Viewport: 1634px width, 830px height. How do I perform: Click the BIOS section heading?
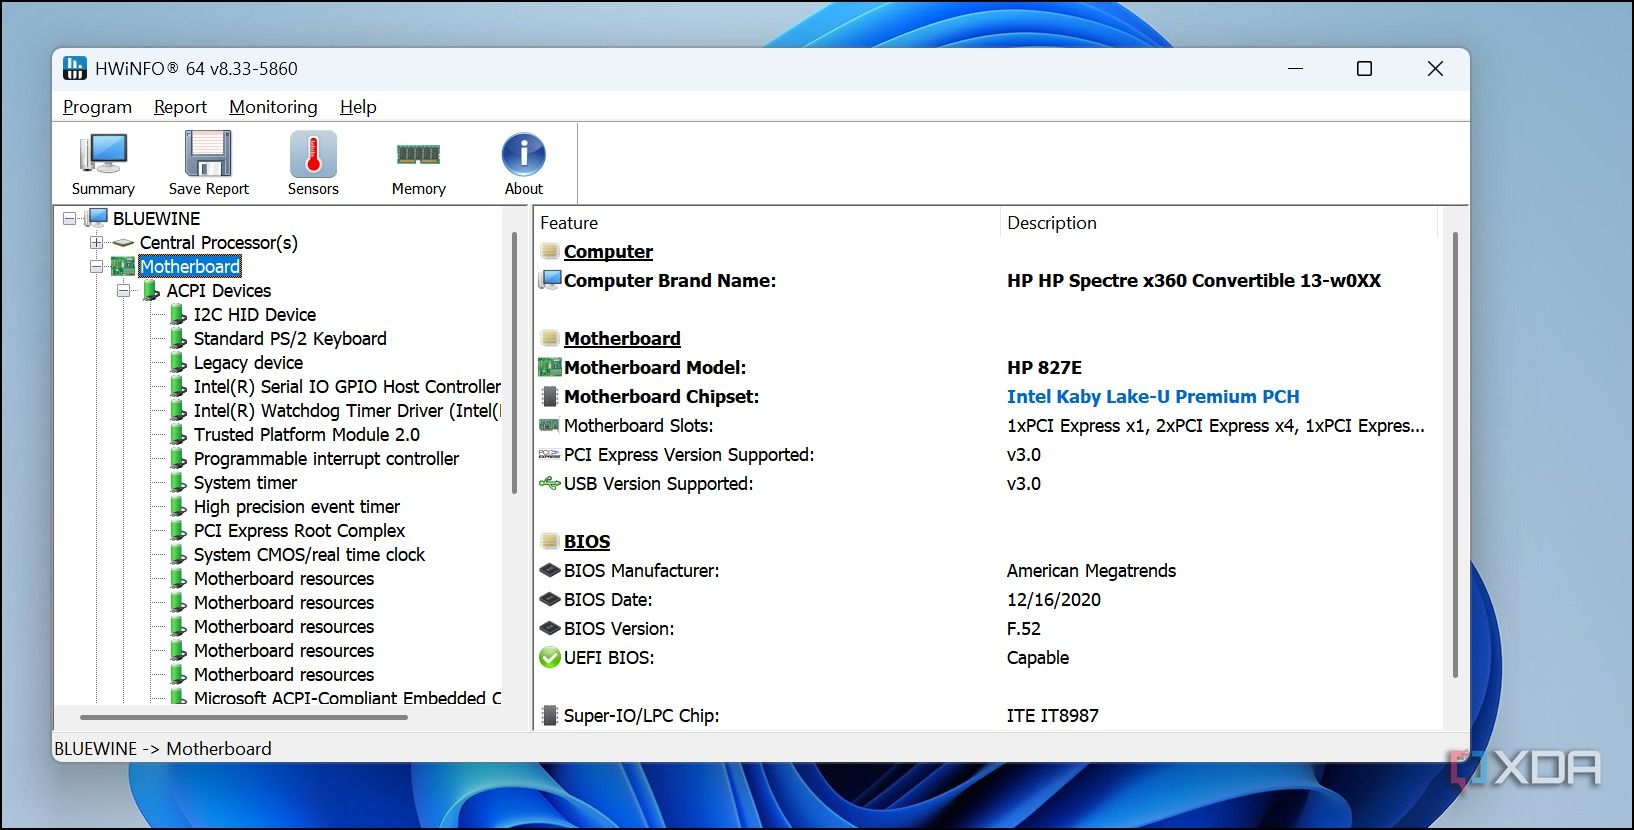[x=587, y=542]
